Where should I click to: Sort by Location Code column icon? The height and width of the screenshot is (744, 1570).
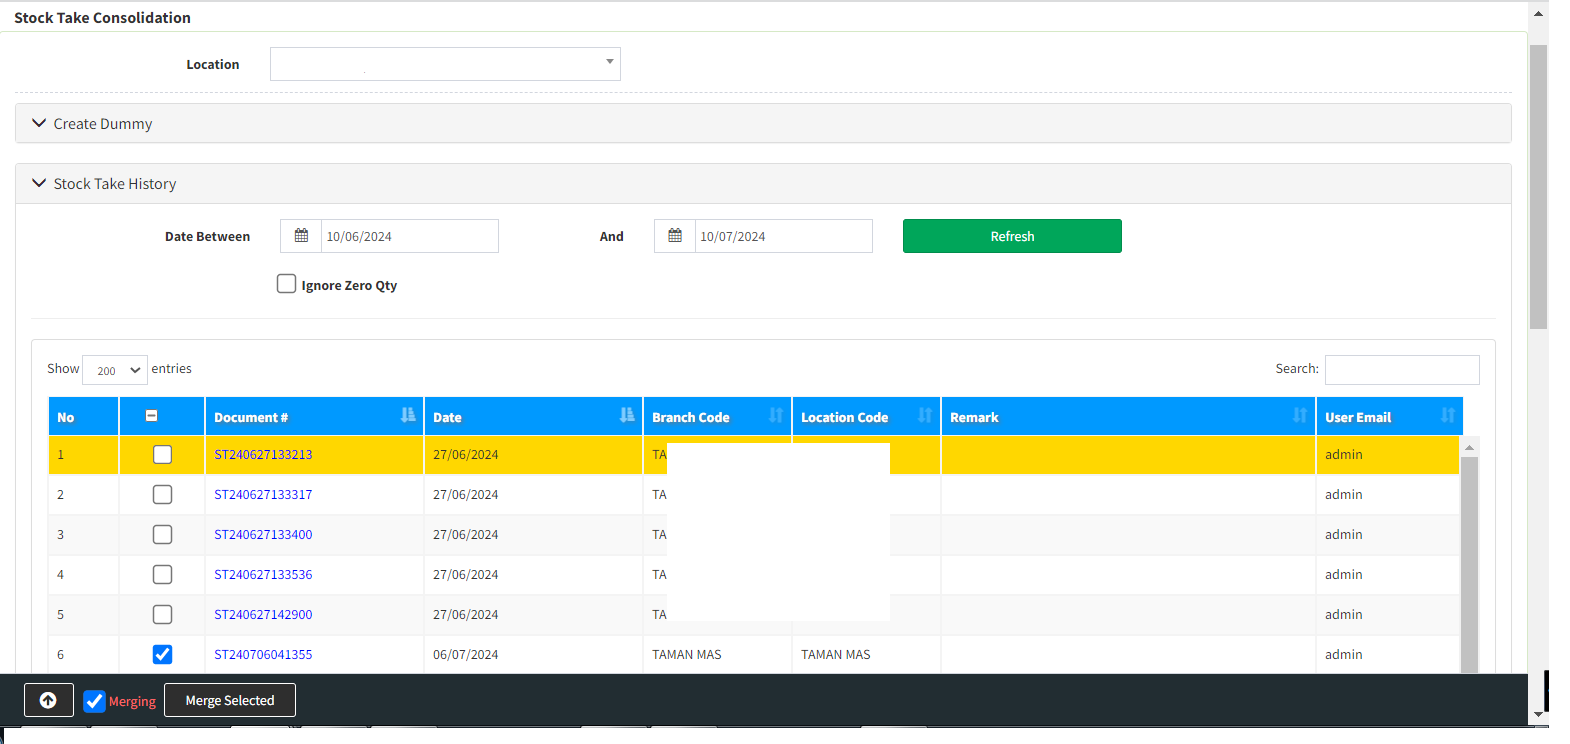pyautogui.click(x=925, y=415)
